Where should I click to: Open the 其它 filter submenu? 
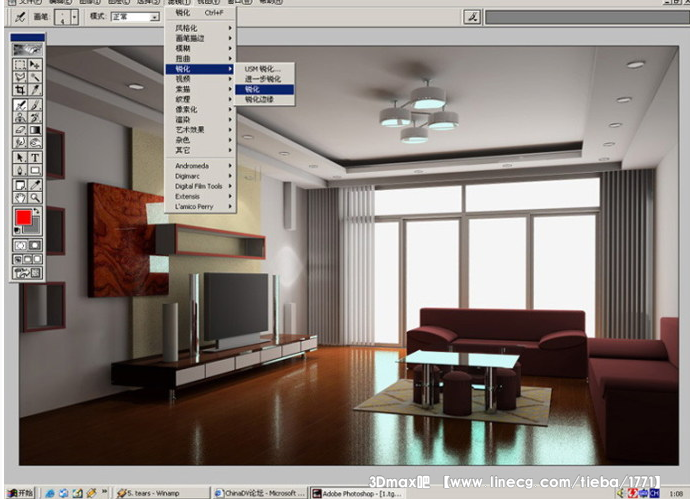200,150
